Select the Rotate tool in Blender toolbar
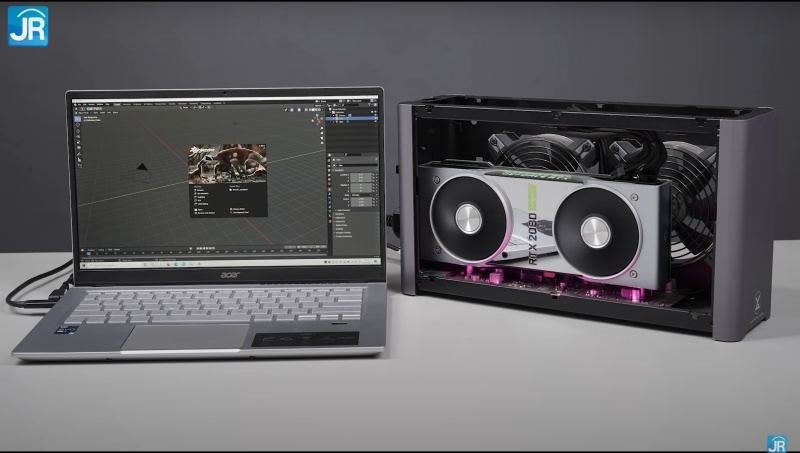Screen dimensions: 800x453 [x=78, y=137]
